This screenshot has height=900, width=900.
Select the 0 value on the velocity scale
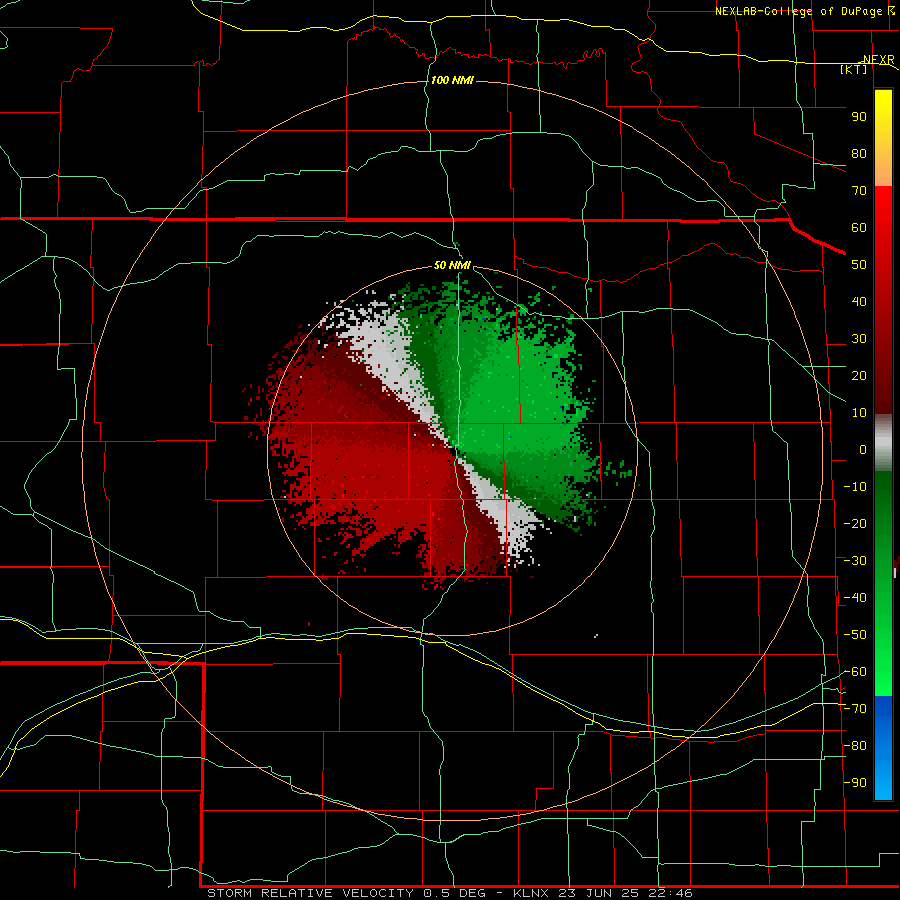point(863,449)
